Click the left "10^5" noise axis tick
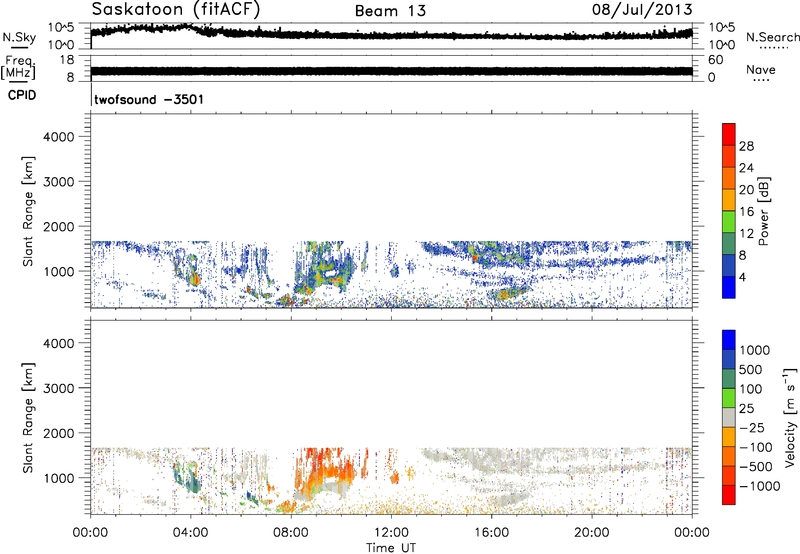800x554 pixels. click(x=61, y=28)
